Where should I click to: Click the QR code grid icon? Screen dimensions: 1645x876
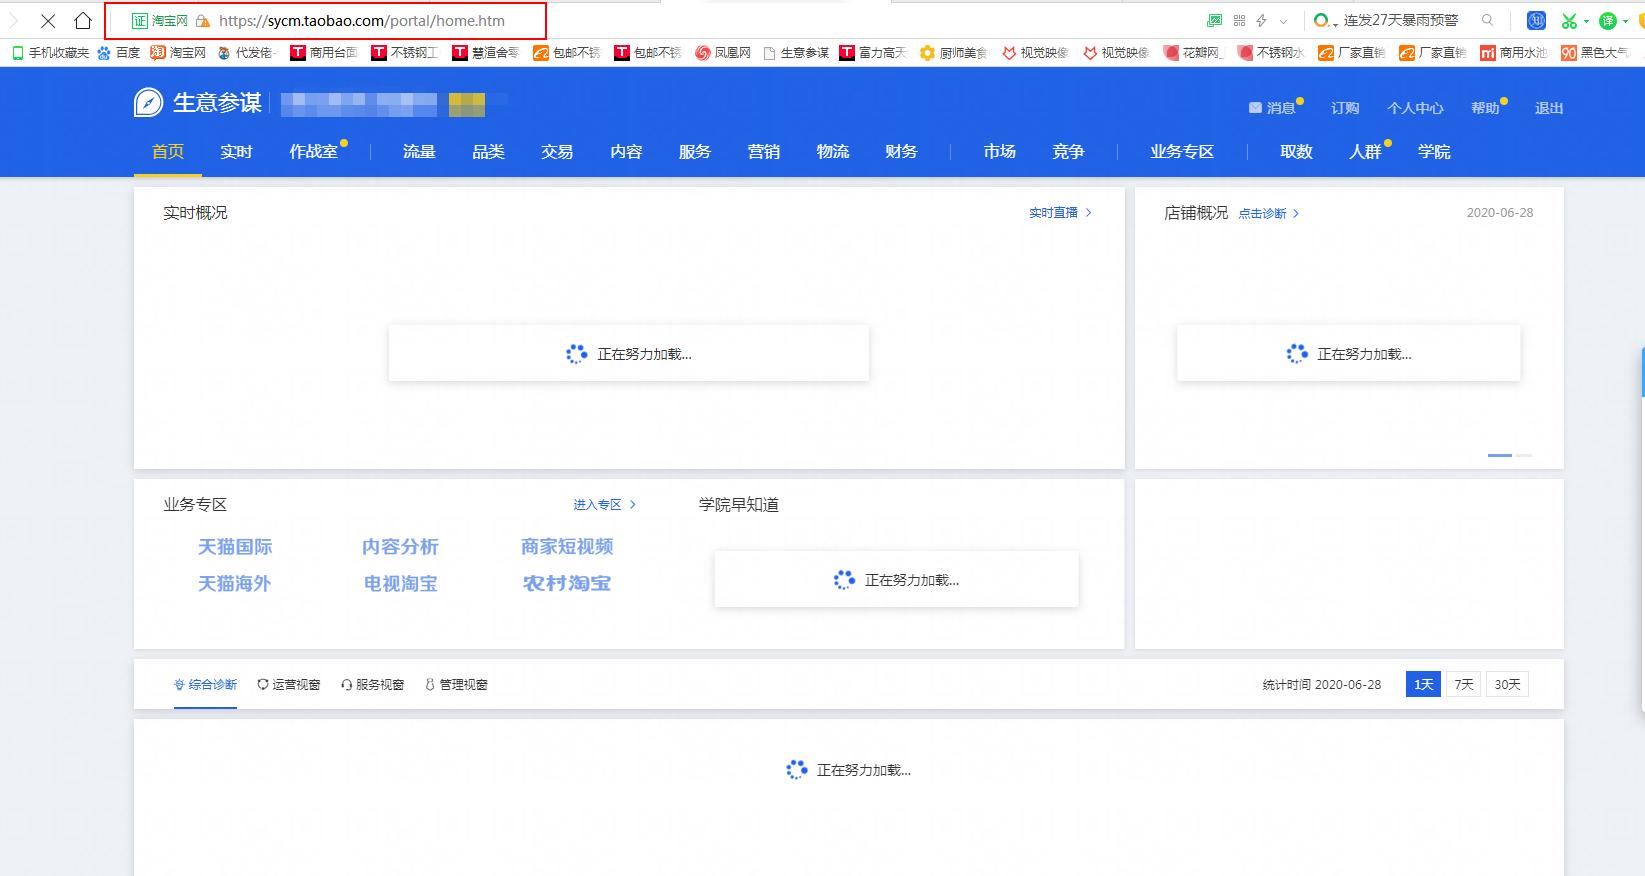1239,20
